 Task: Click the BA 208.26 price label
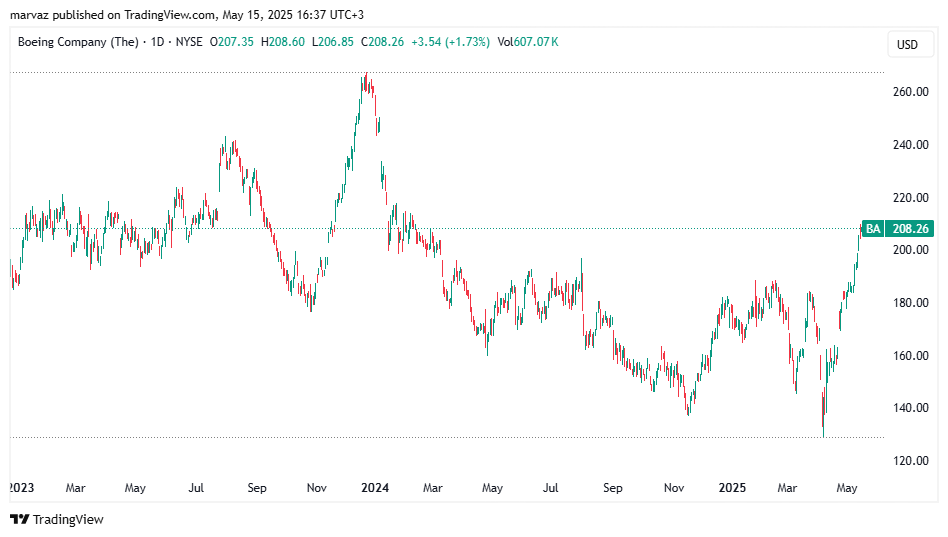coord(898,229)
